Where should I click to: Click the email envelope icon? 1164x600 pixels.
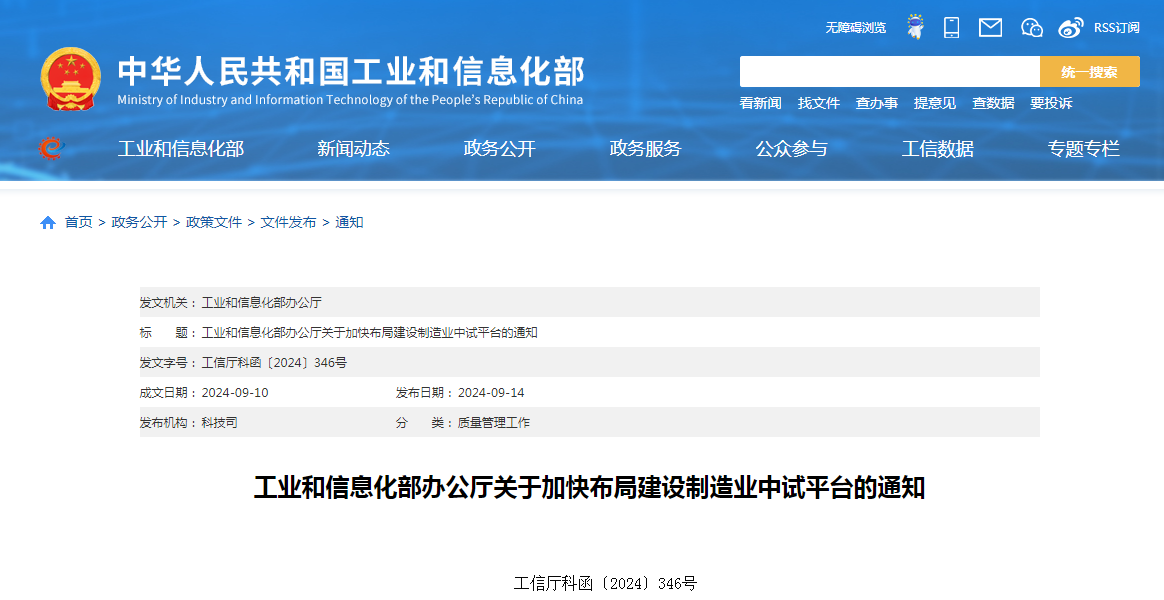990,27
